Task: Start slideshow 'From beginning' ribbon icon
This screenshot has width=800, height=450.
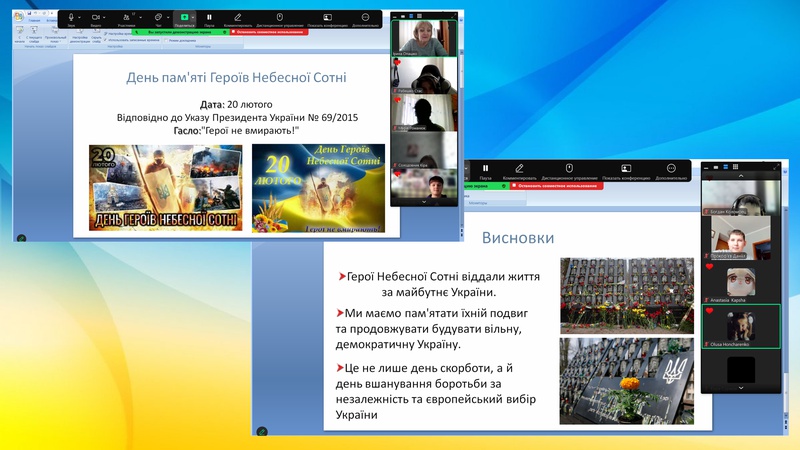Action: [x=20, y=34]
